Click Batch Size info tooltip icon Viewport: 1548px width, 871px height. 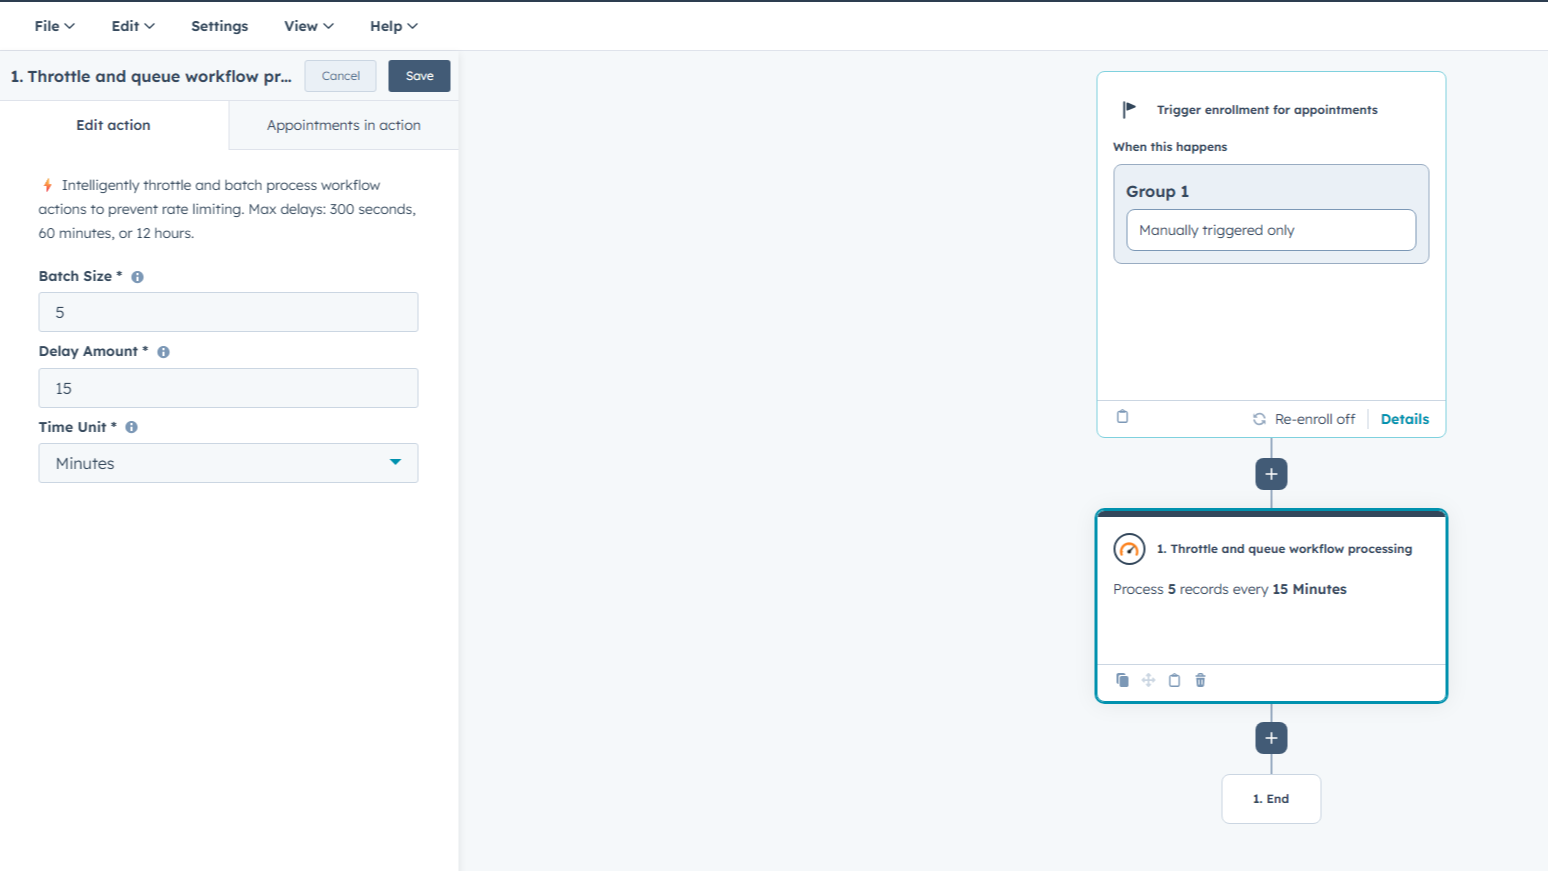[138, 277]
